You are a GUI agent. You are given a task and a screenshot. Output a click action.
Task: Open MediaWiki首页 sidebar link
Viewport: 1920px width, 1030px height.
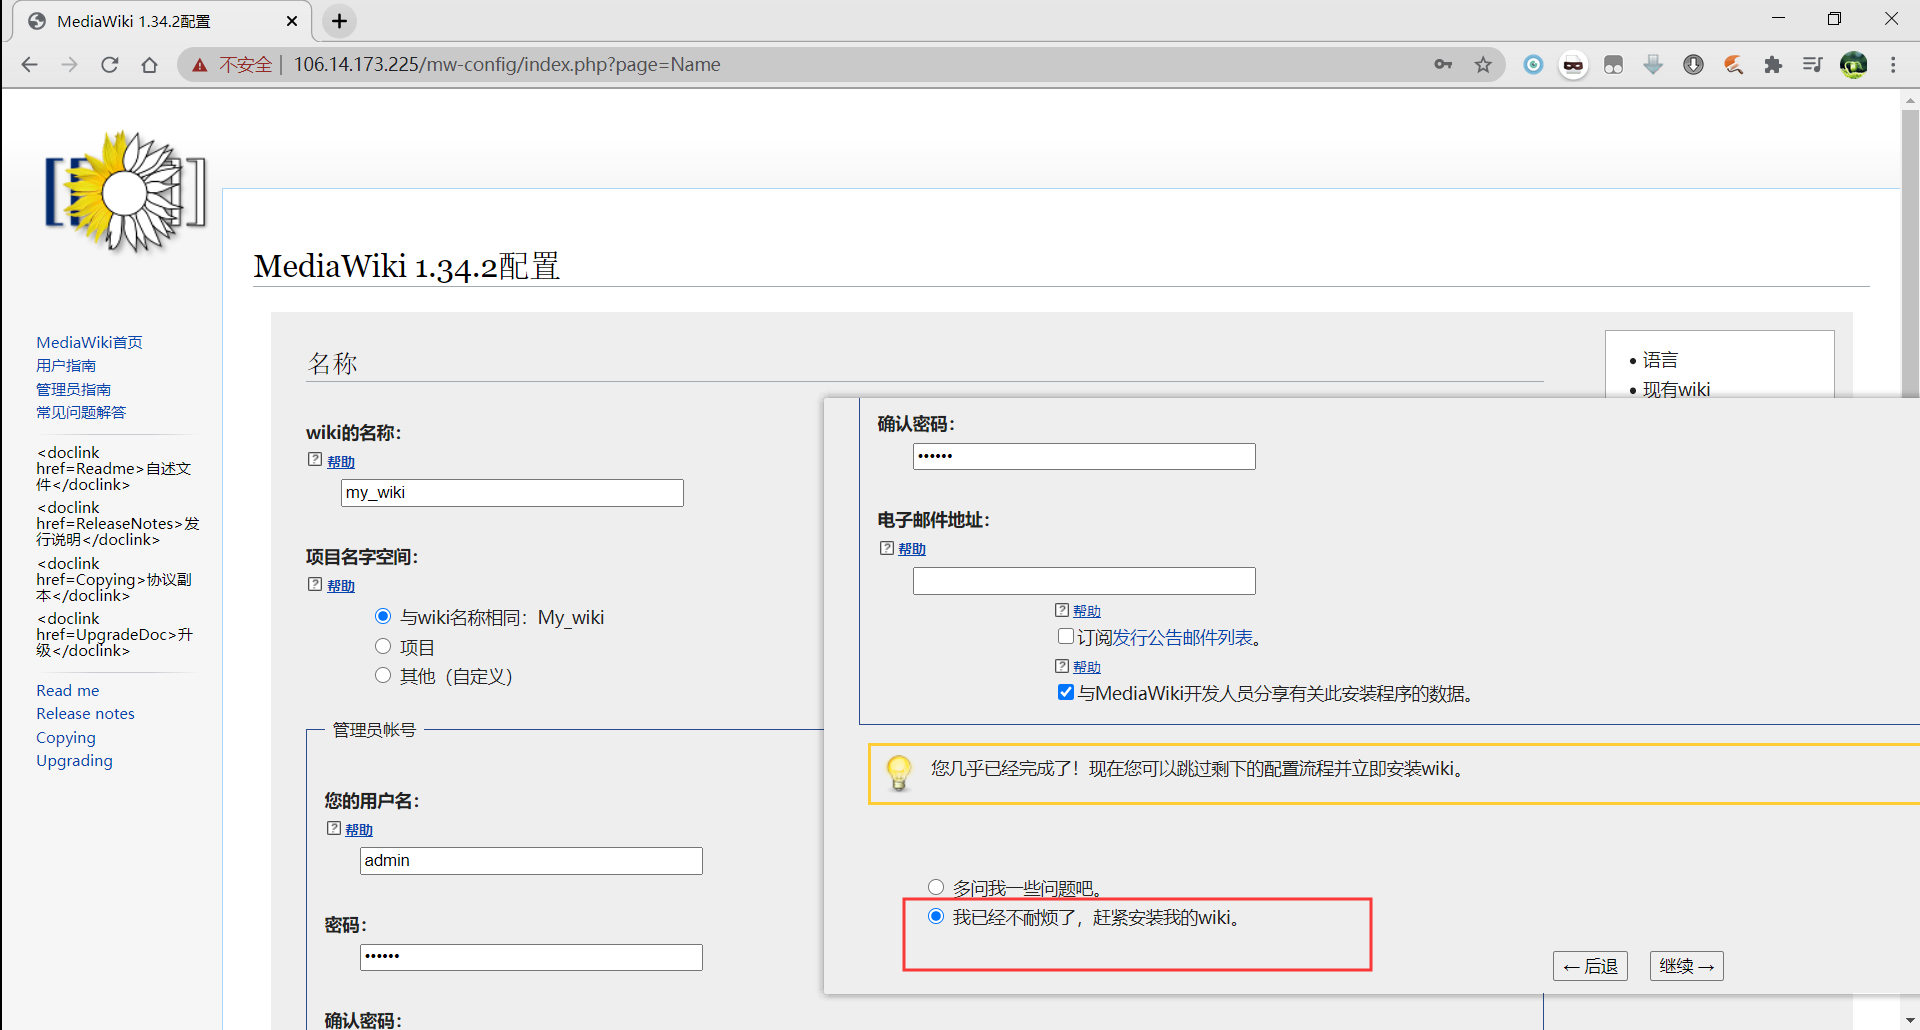[89, 343]
